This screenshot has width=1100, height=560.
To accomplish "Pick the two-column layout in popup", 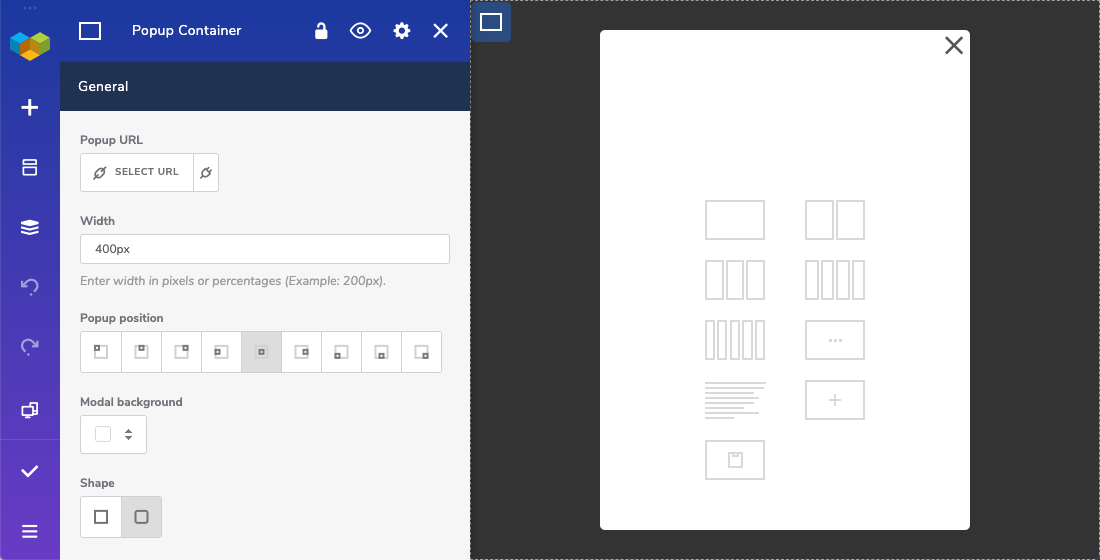I will pyautogui.click(x=835, y=220).
